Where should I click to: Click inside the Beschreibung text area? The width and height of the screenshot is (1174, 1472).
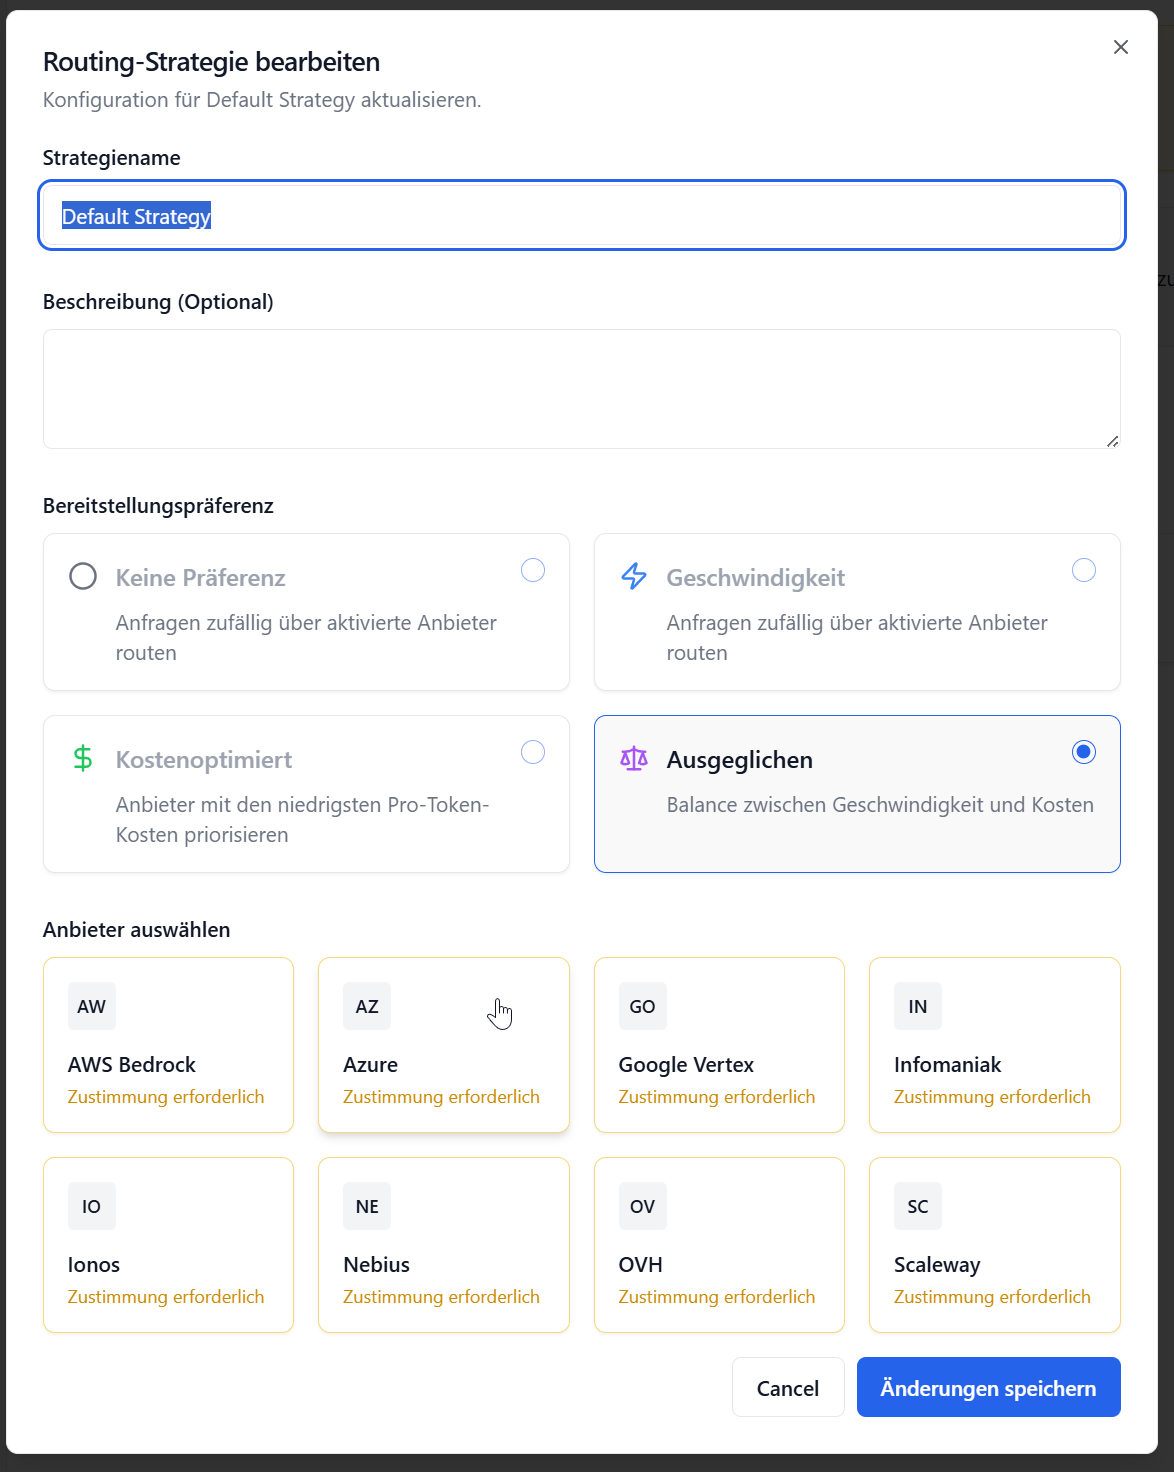pyautogui.click(x=581, y=389)
